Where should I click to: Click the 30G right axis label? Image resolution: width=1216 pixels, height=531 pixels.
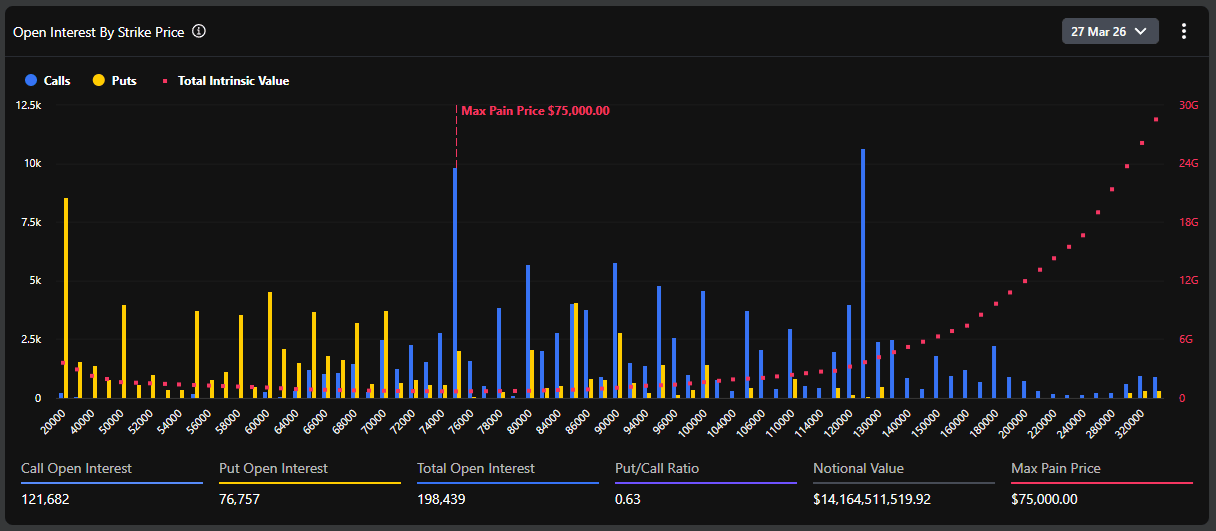point(1188,105)
